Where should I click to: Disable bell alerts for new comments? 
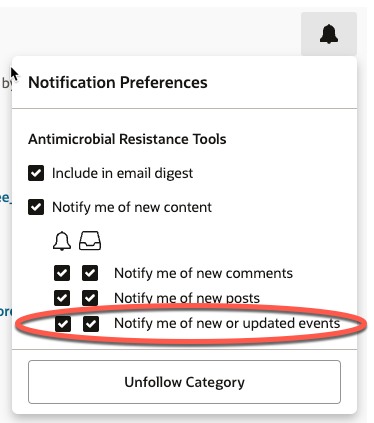(62, 273)
